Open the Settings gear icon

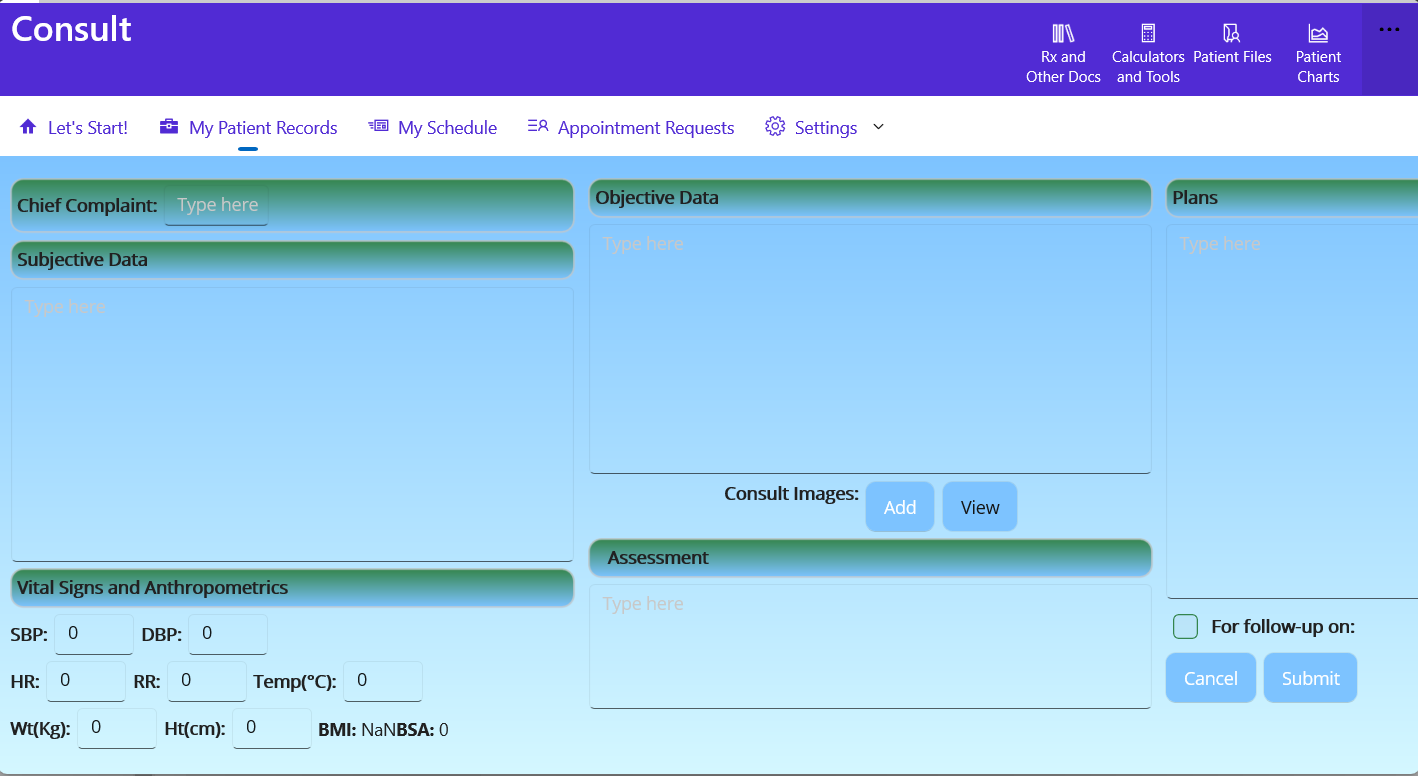774,126
